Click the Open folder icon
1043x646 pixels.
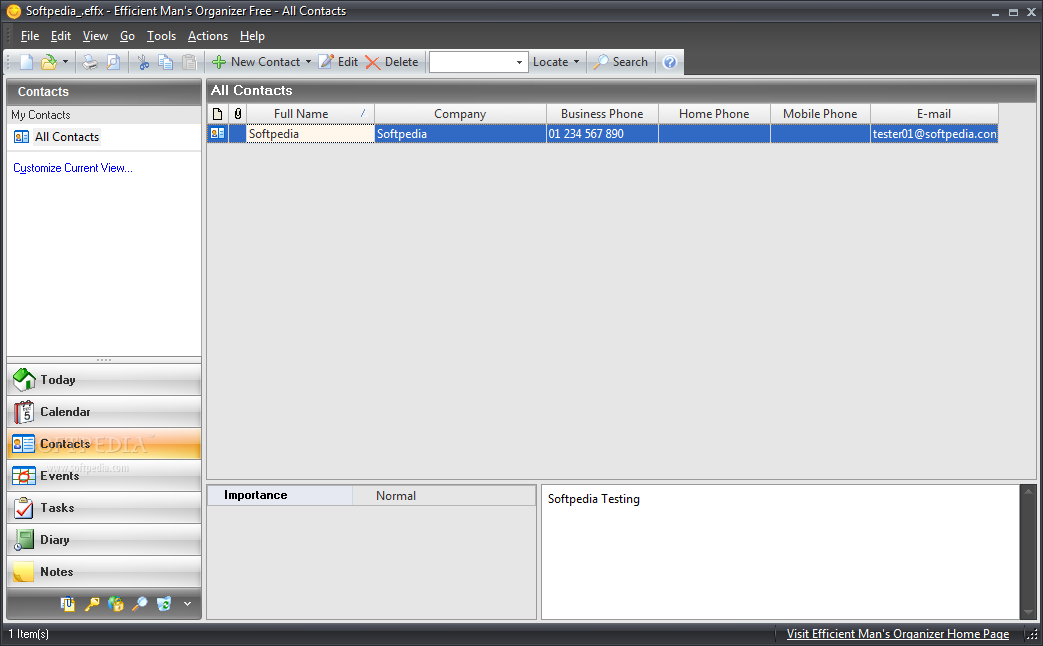[x=49, y=62]
